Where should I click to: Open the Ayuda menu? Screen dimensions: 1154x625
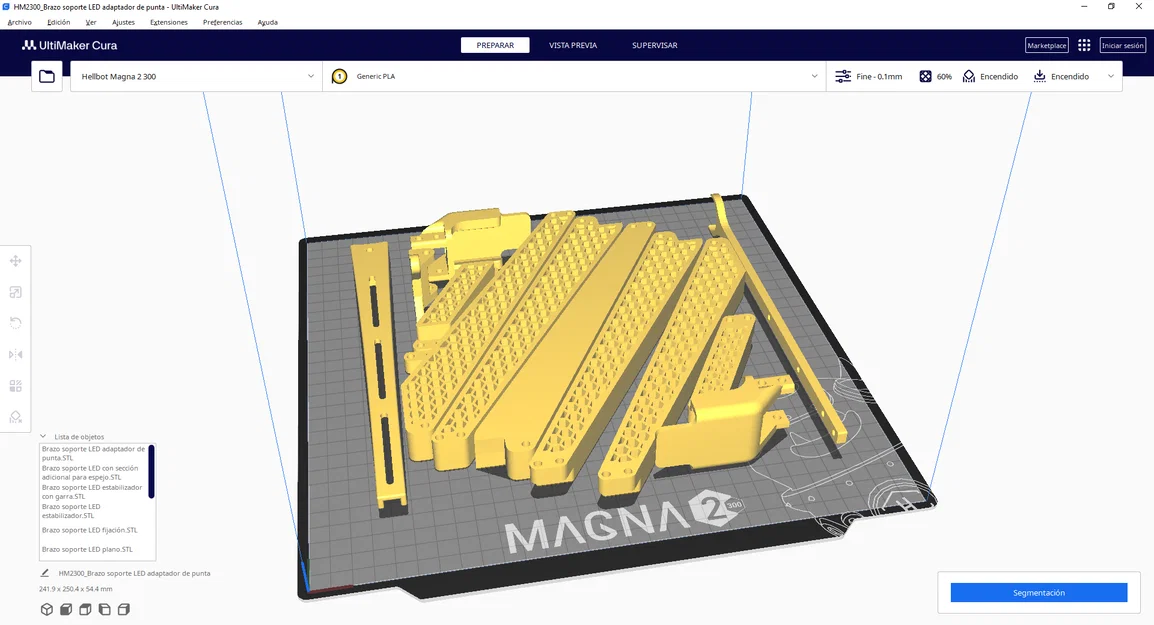[x=267, y=22]
